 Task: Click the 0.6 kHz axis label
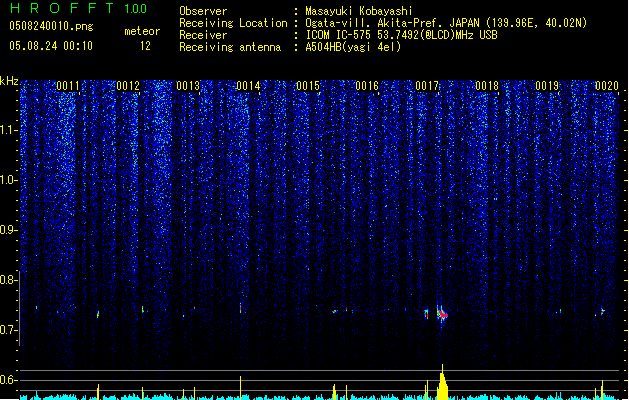tap(9, 380)
